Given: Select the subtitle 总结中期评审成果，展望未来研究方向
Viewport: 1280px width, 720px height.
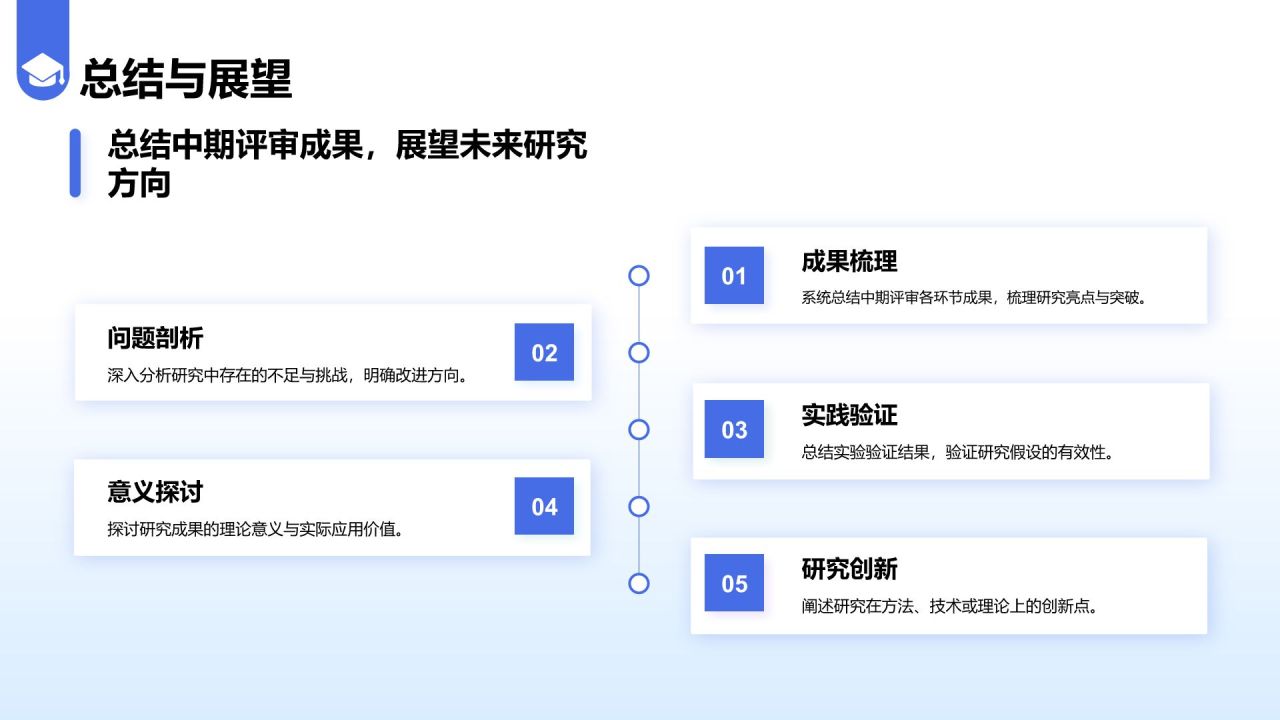Looking at the screenshot, I should click(x=347, y=163).
